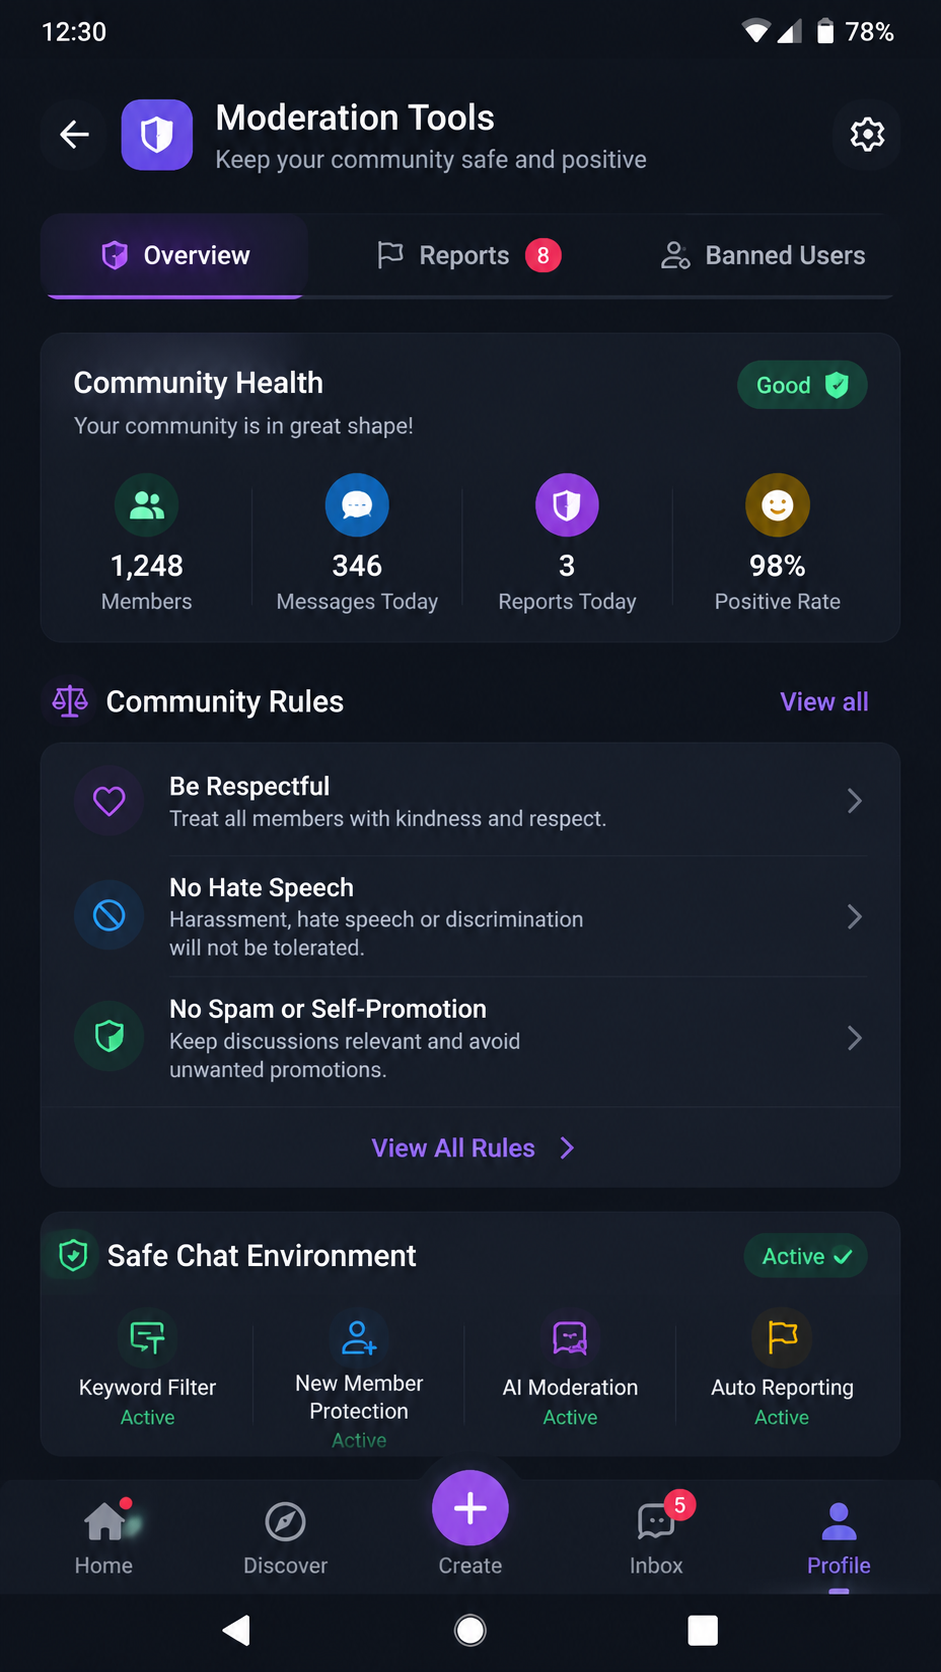Viewport: 941px width, 1672px height.
Task: Tap the Good community health badge
Action: 802,385
